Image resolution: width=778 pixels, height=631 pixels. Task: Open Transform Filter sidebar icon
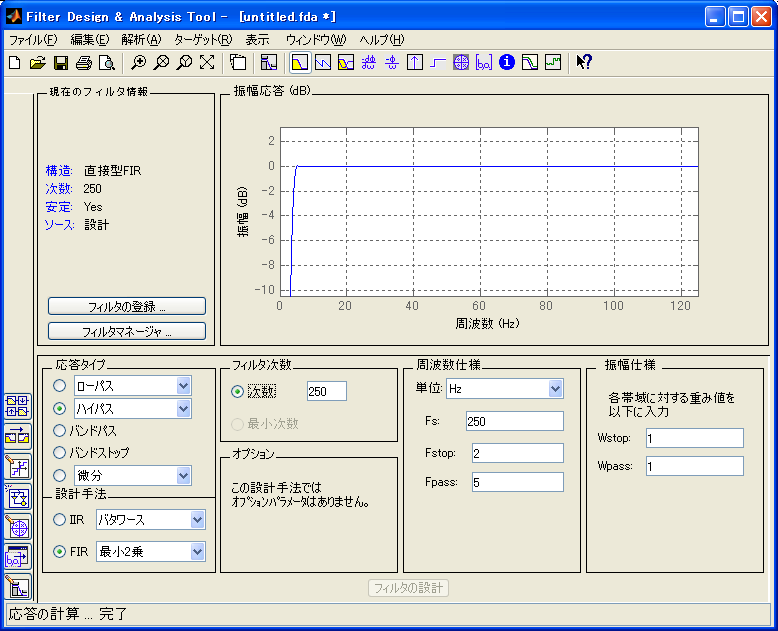(17, 437)
